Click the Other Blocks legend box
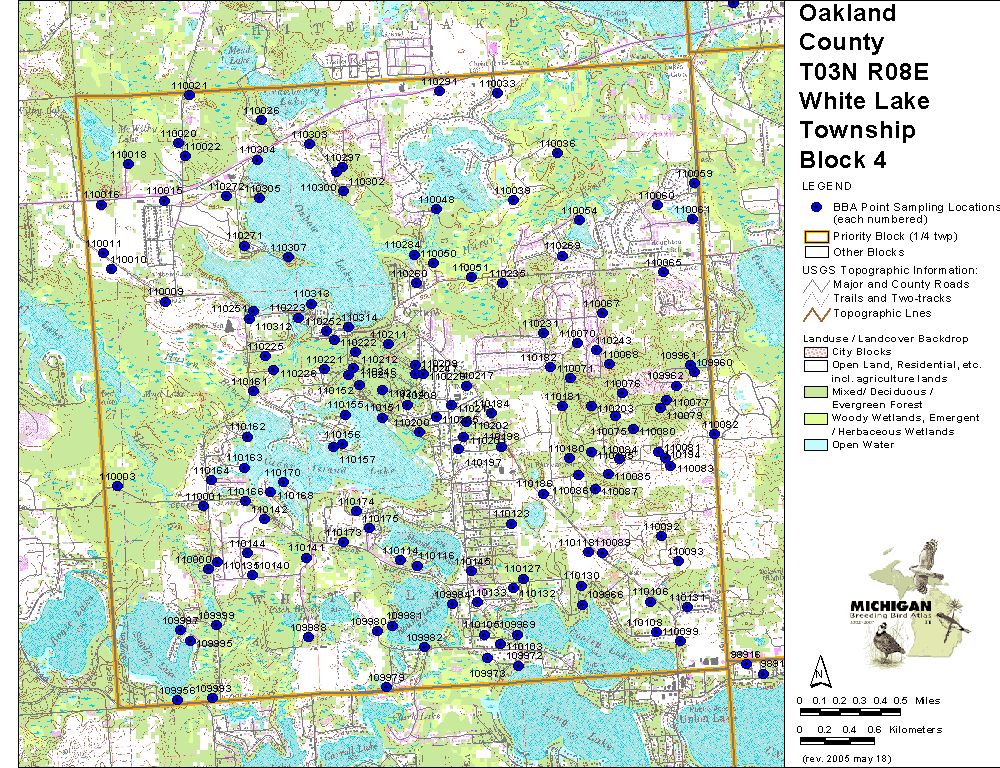1000x768 pixels. [x=816, y=252]
